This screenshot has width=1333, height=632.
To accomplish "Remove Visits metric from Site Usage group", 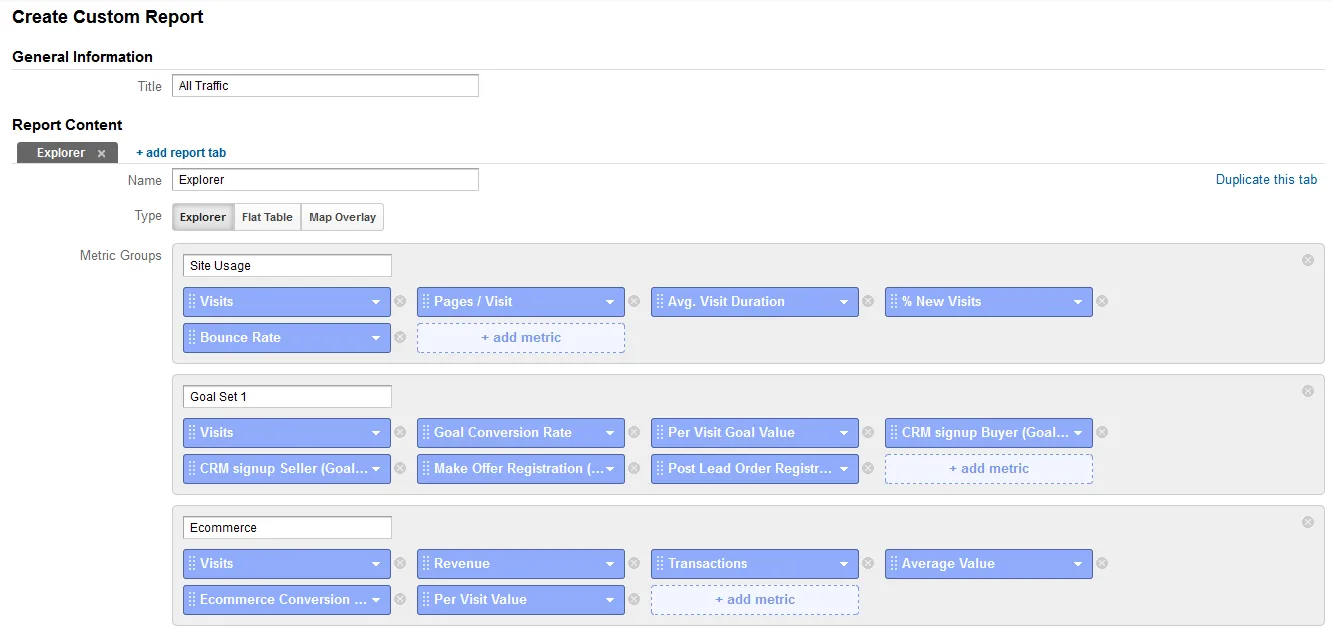I will tap(400, 301).
